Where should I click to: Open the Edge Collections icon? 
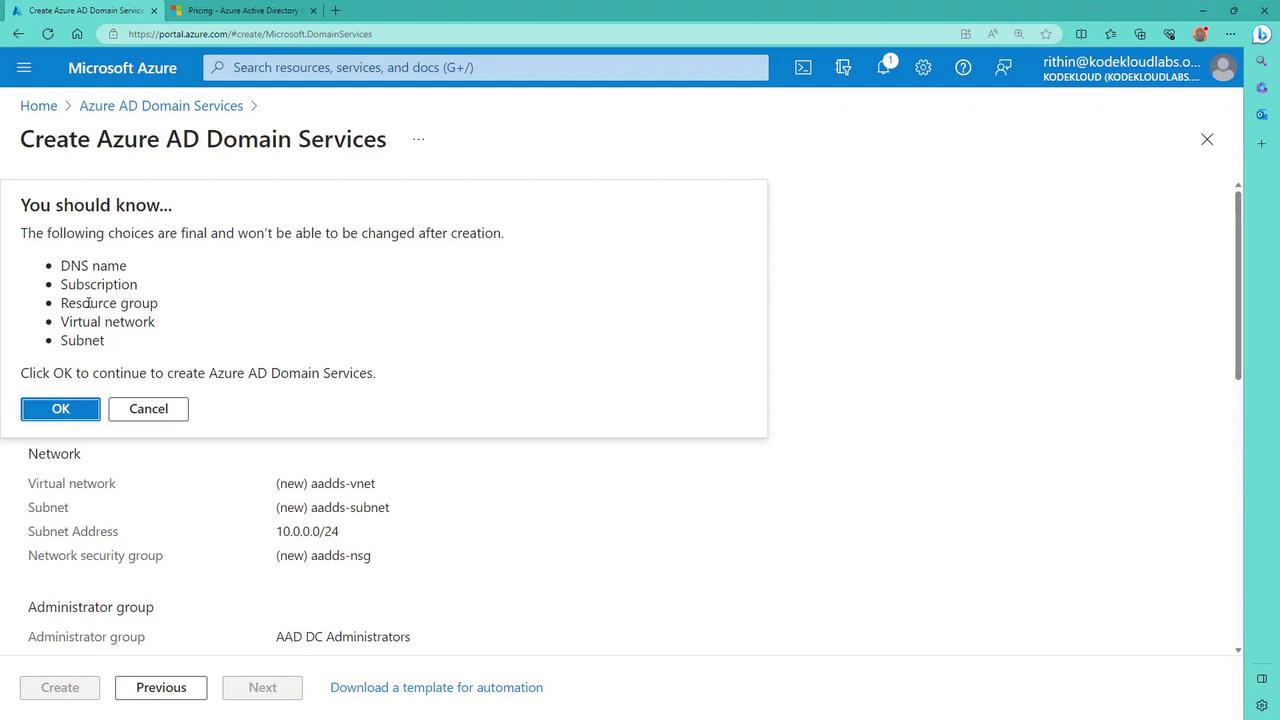tap(1140, 34)
